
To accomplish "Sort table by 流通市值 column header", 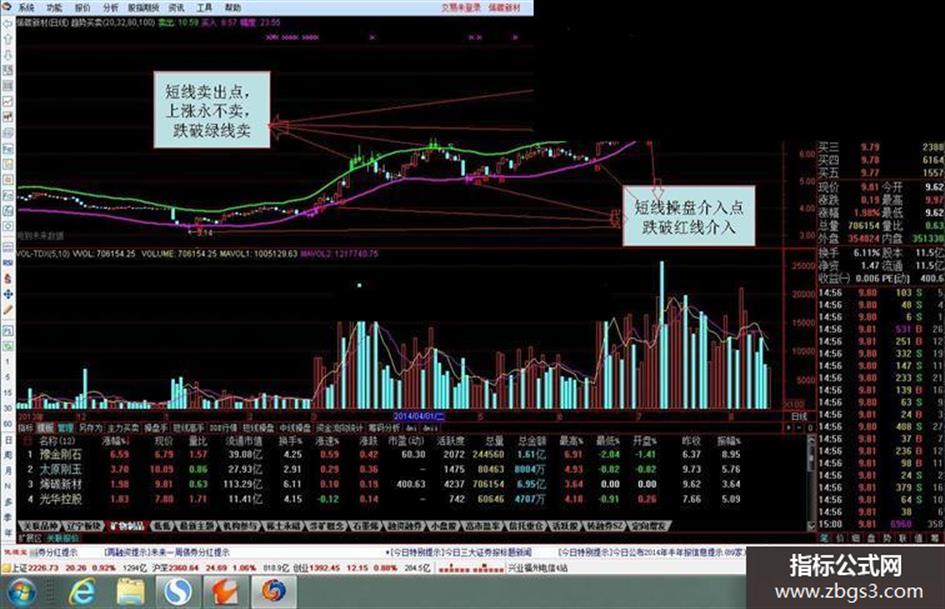I will 243,441.
